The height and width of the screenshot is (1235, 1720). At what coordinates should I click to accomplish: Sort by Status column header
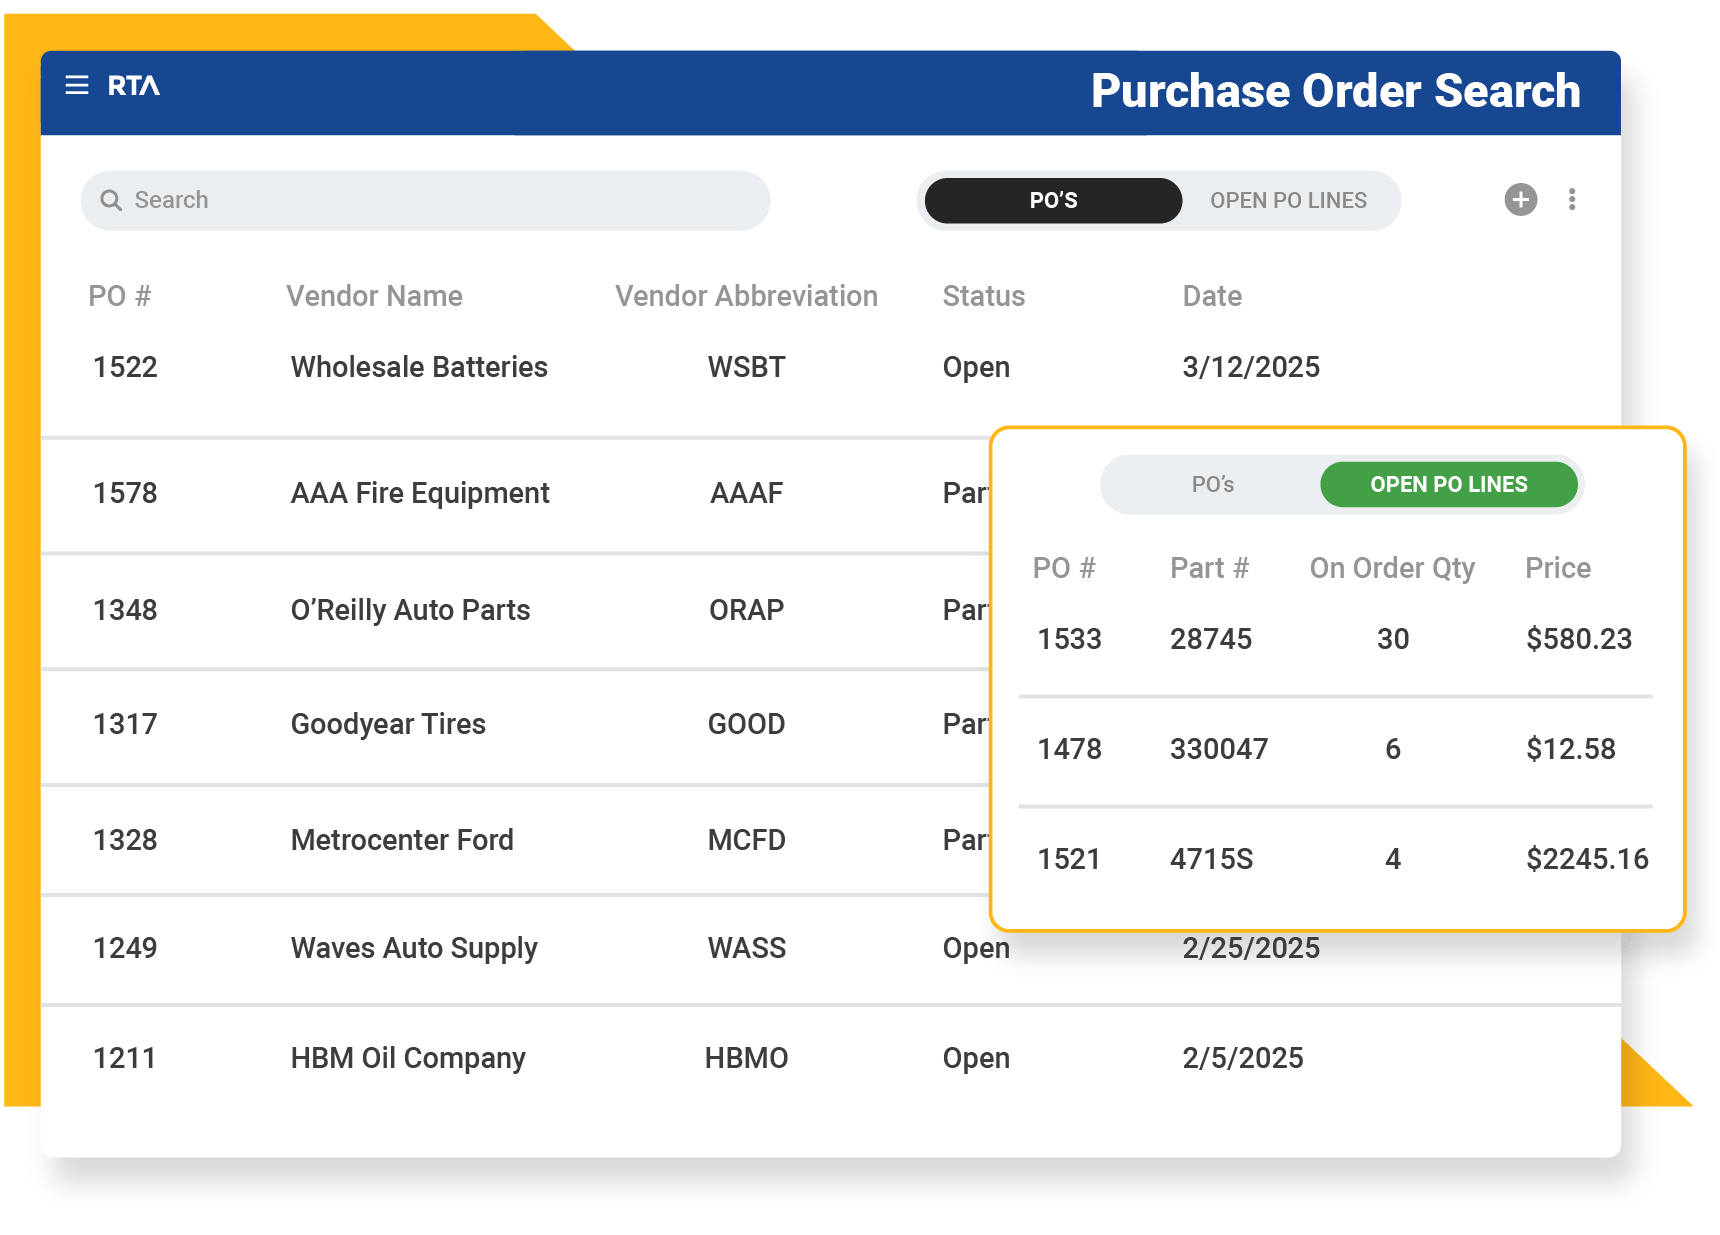click(x=984, y=296)
